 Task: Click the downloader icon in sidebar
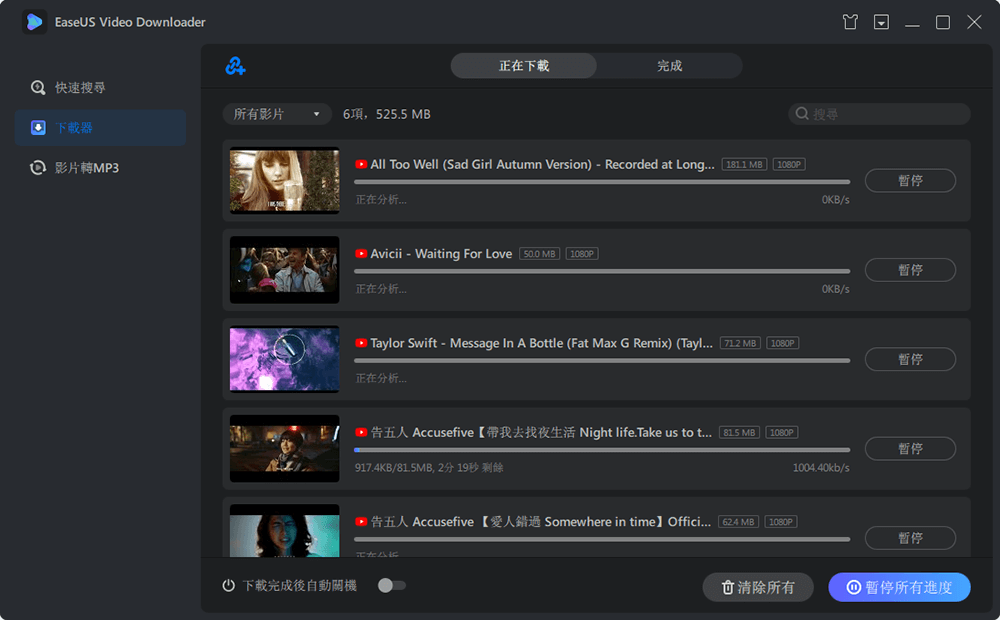tap(38, 128)
